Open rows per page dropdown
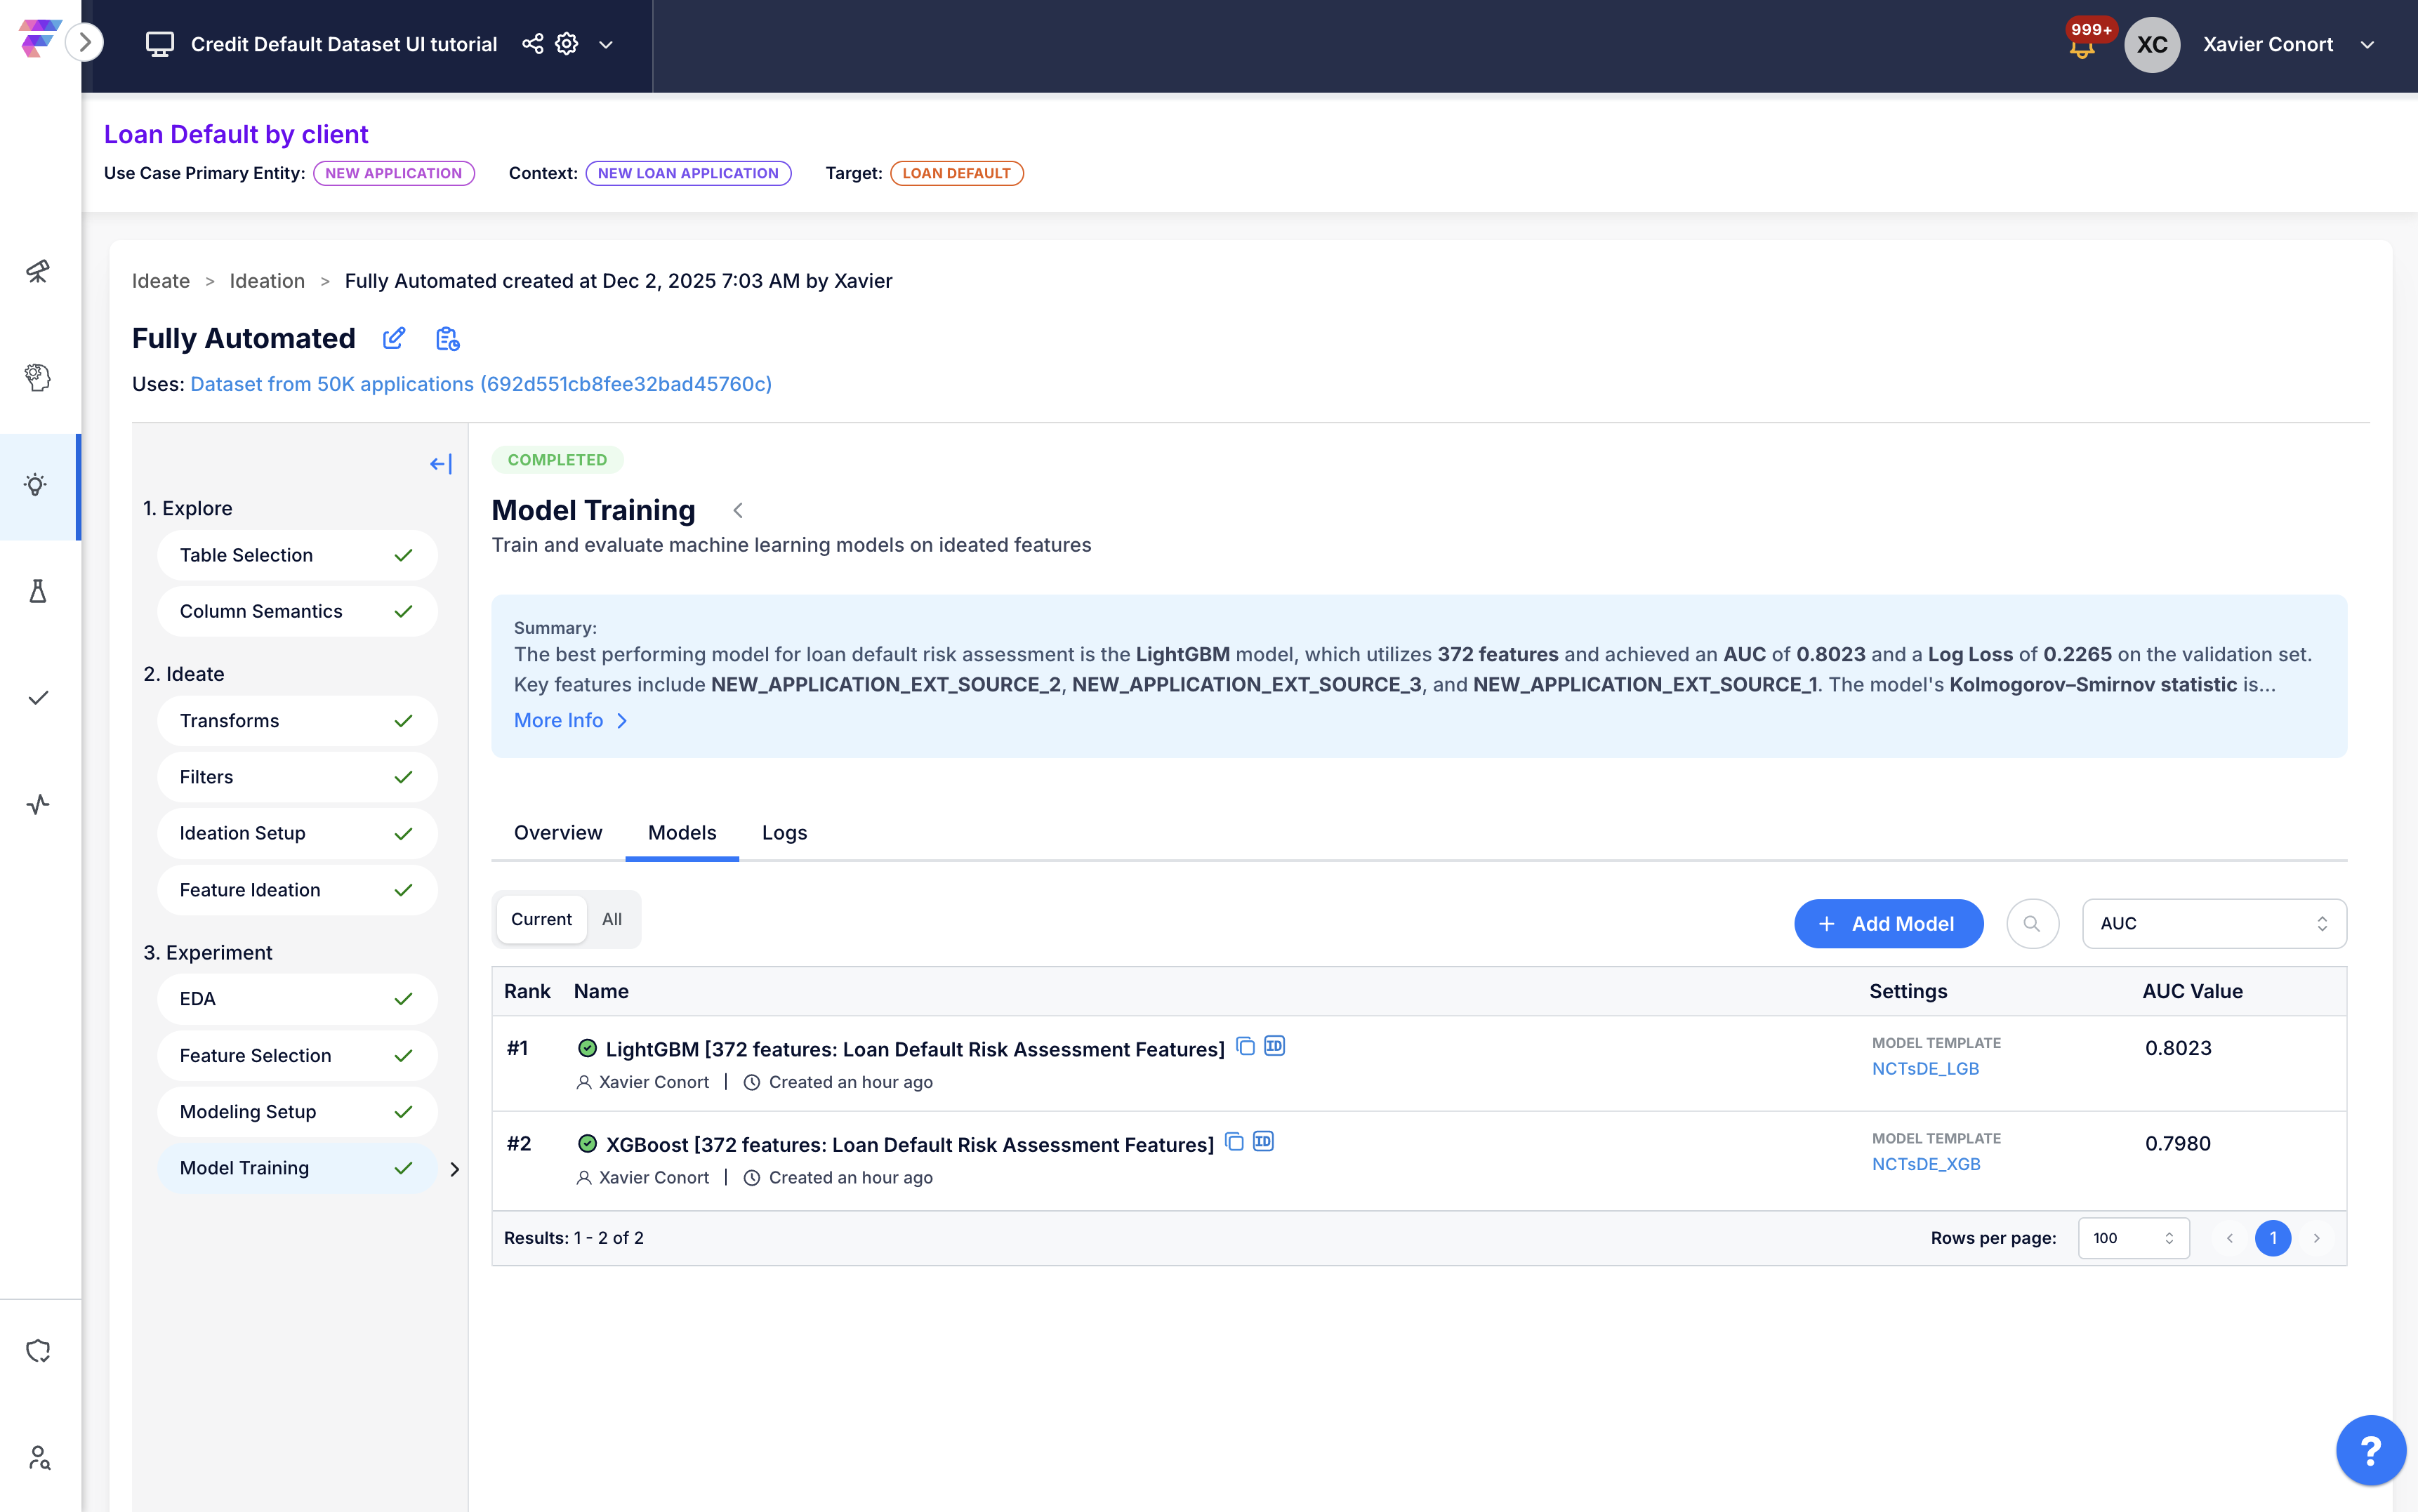 (x=2132, y=1238)
